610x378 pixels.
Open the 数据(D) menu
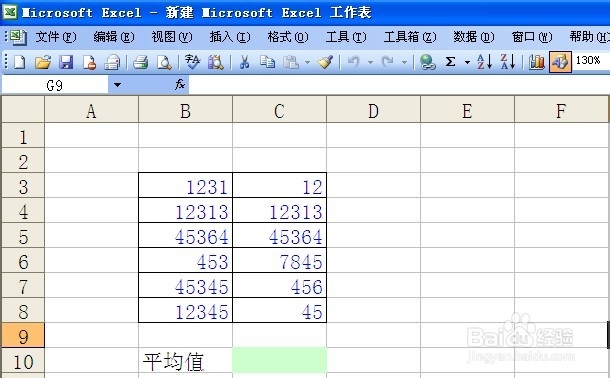(473, 37)
